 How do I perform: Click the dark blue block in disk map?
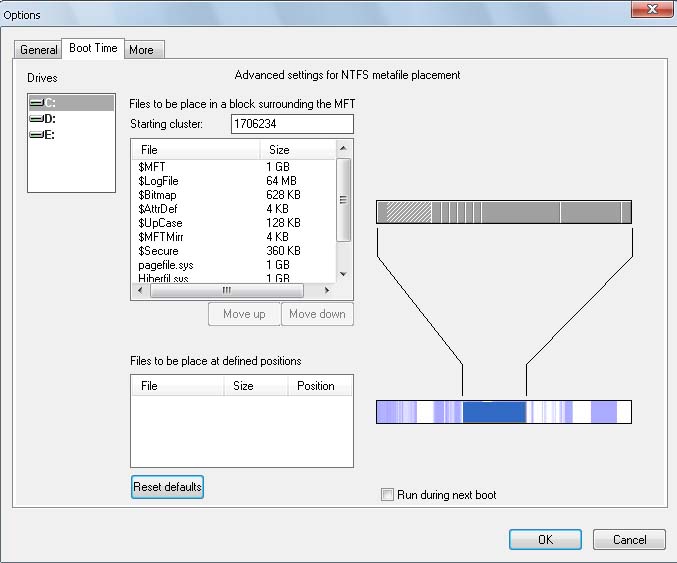[x=494, y=412]
